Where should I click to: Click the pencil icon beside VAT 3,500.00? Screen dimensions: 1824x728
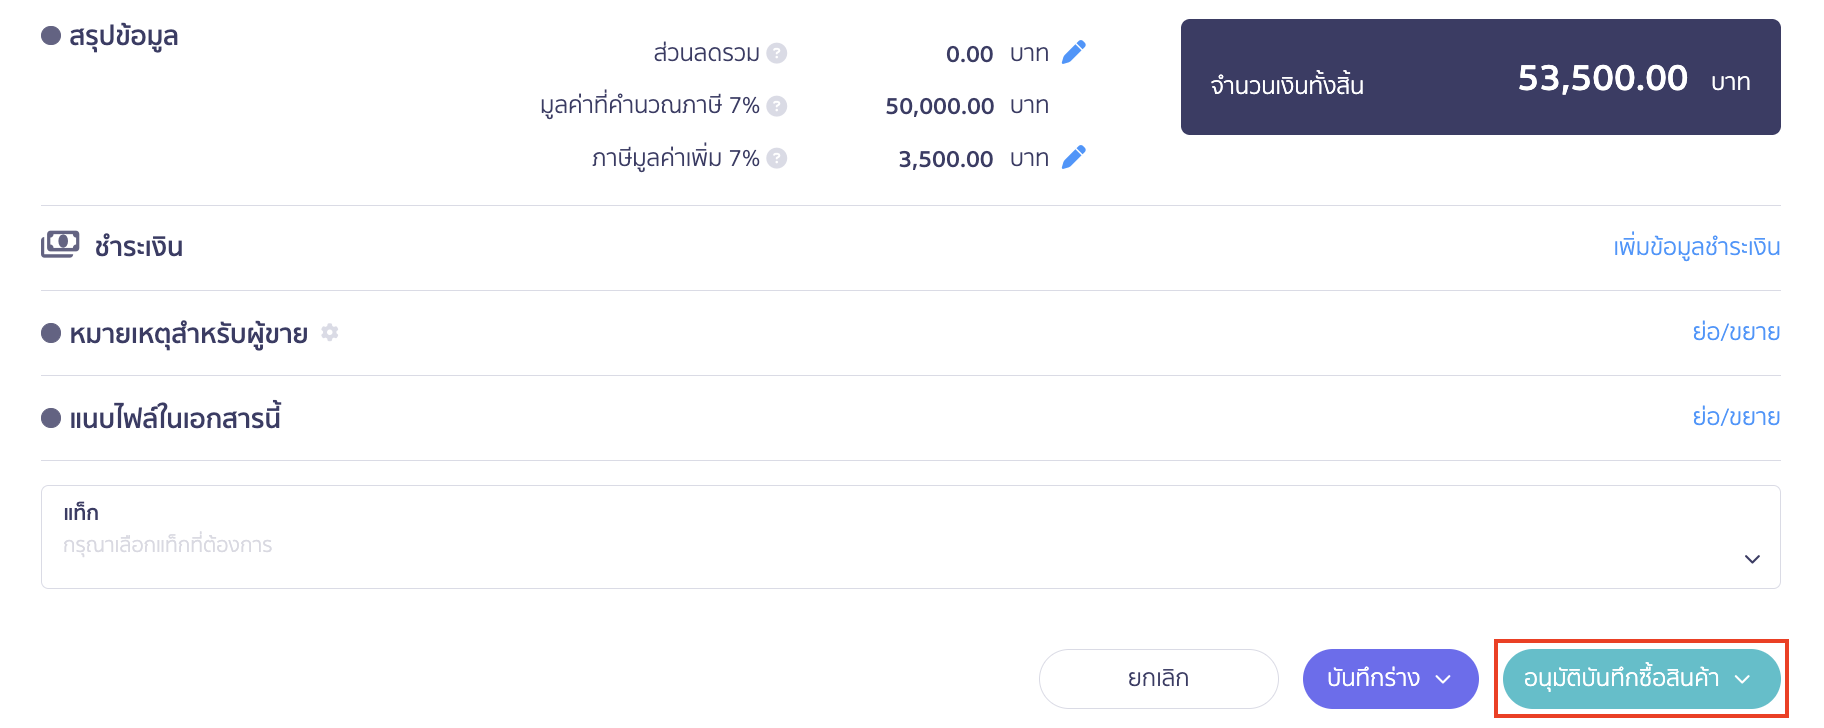pos(1073,157)
